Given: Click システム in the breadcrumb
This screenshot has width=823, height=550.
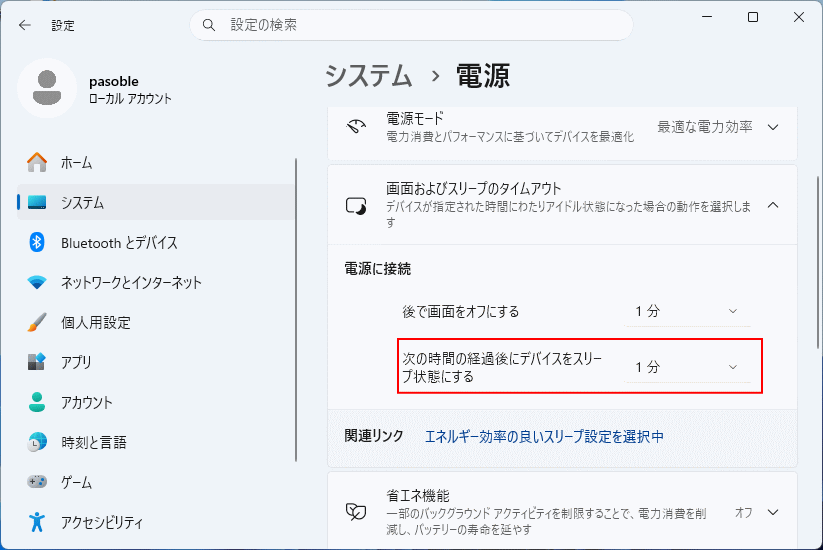Looking at the screenshot, I should (369, 76).
